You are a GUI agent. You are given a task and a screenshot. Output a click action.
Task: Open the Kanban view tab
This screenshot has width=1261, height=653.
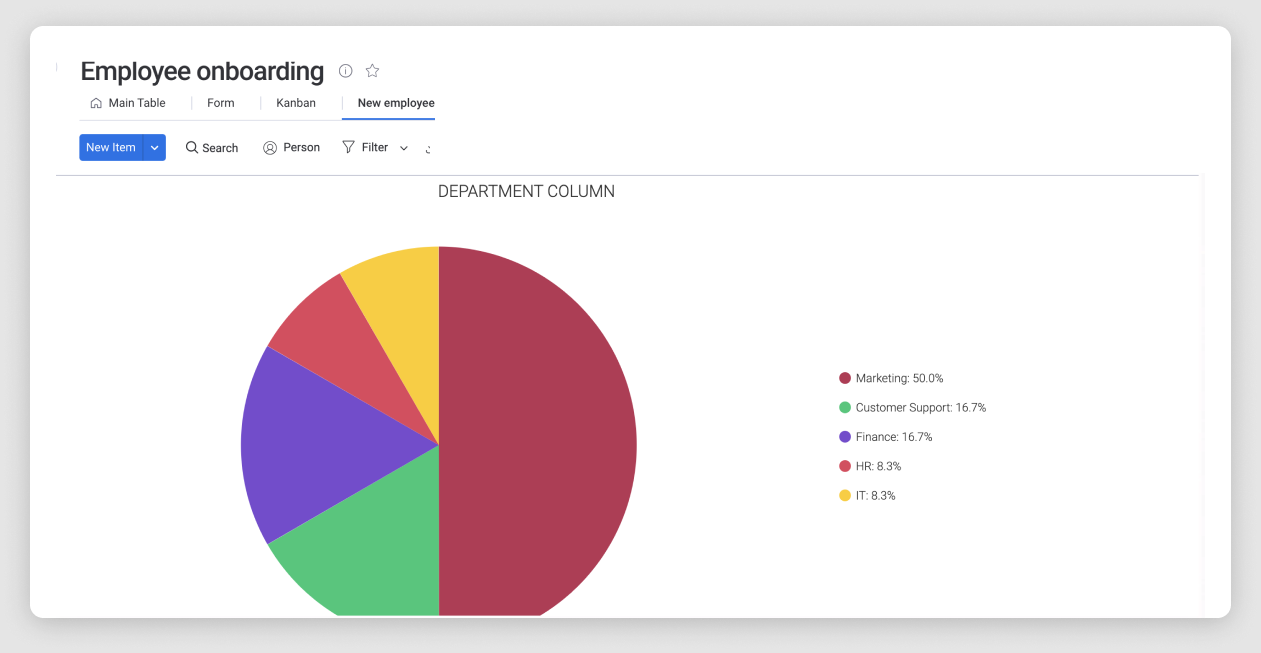(296, 103)
